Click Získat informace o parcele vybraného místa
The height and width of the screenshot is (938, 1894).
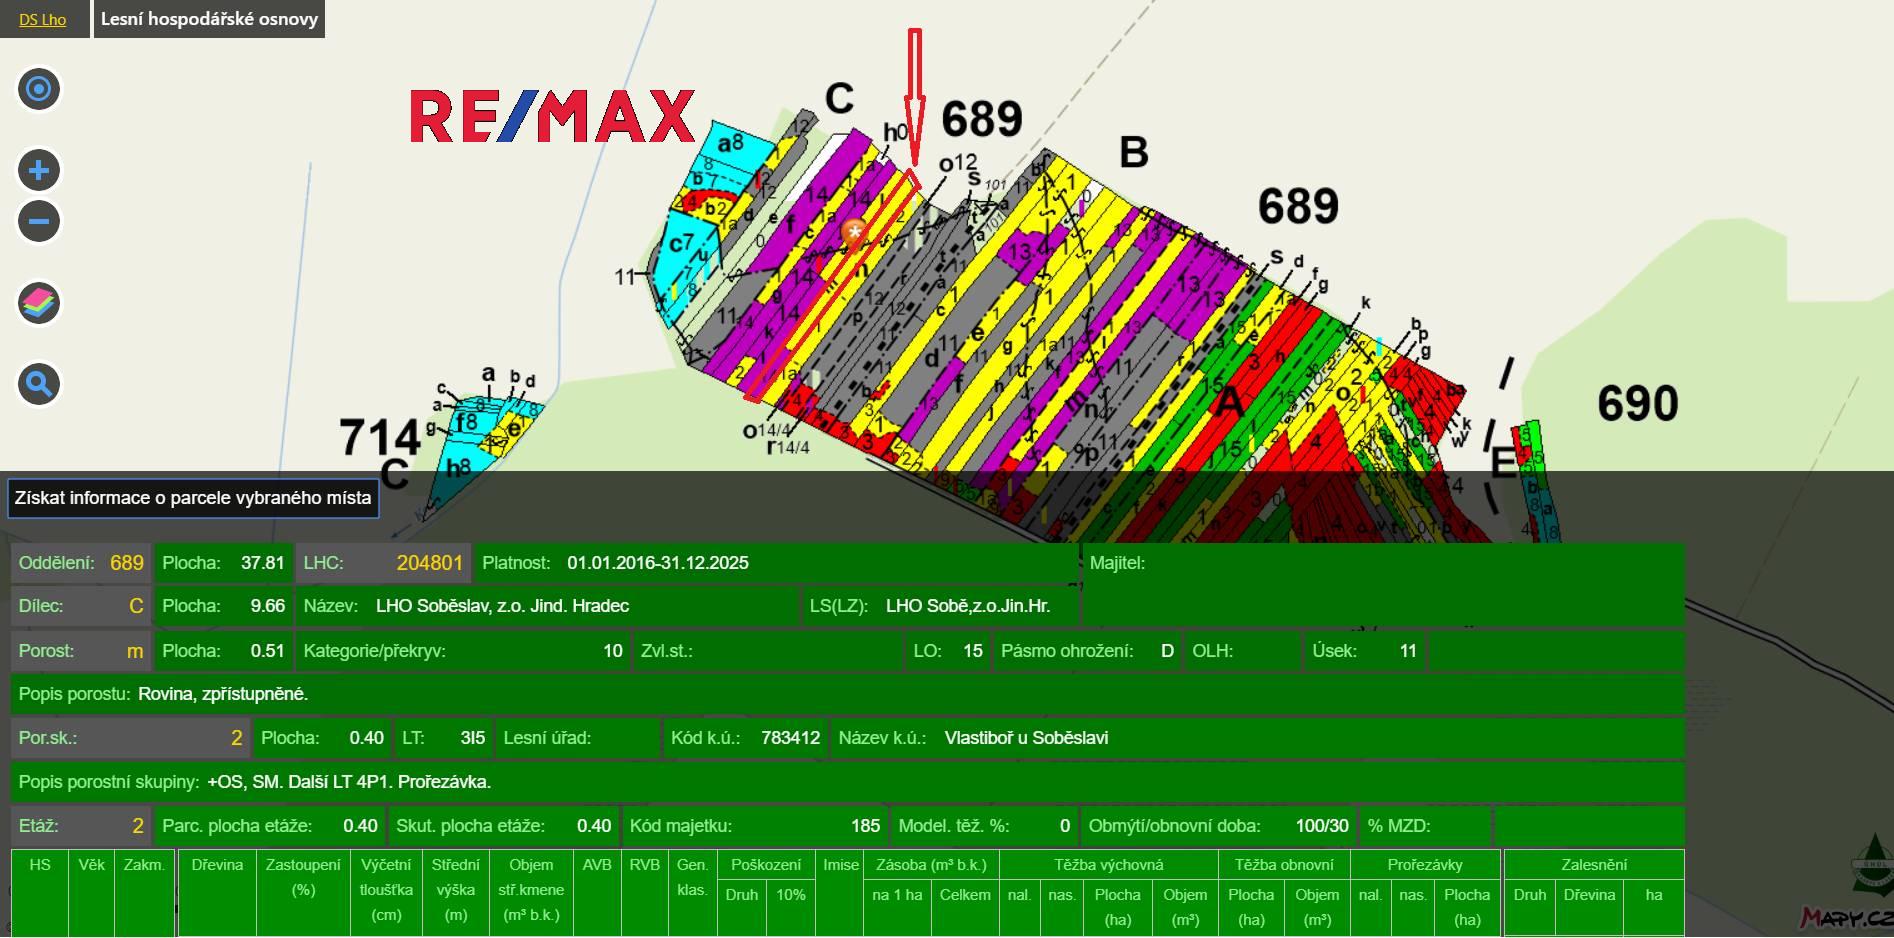pos(193,498)
